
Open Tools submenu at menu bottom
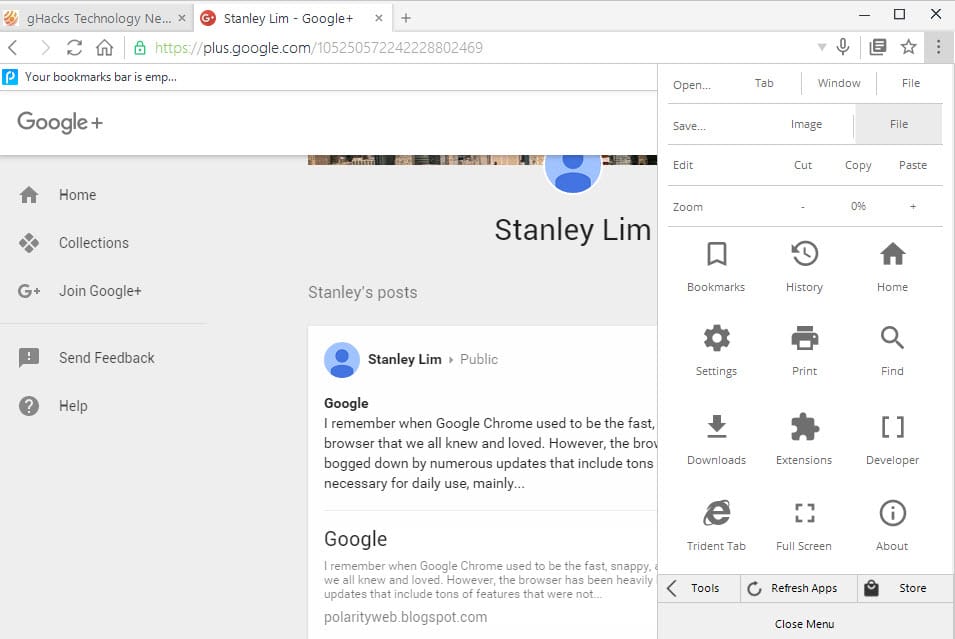click(699, 588)
